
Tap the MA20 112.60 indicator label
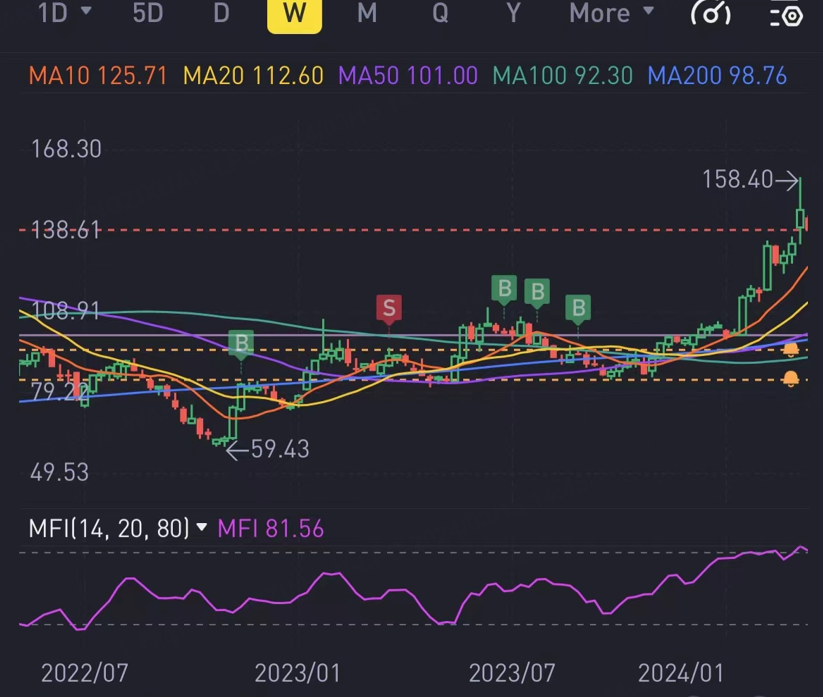(x=253, y=76)
